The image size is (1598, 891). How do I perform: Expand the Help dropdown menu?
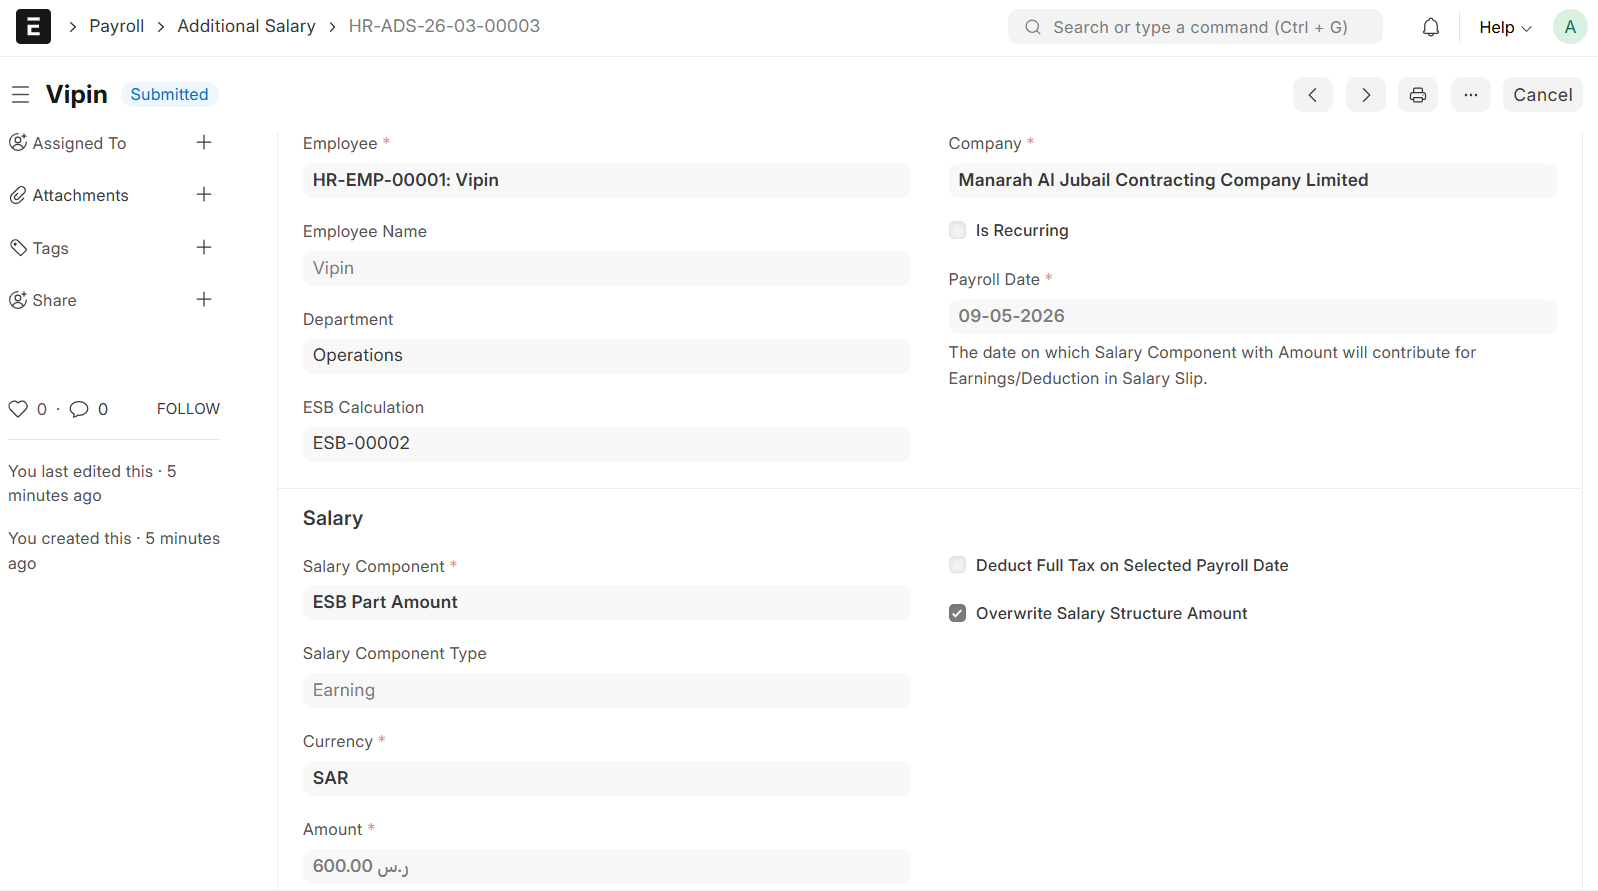(x=1504, y=28)
